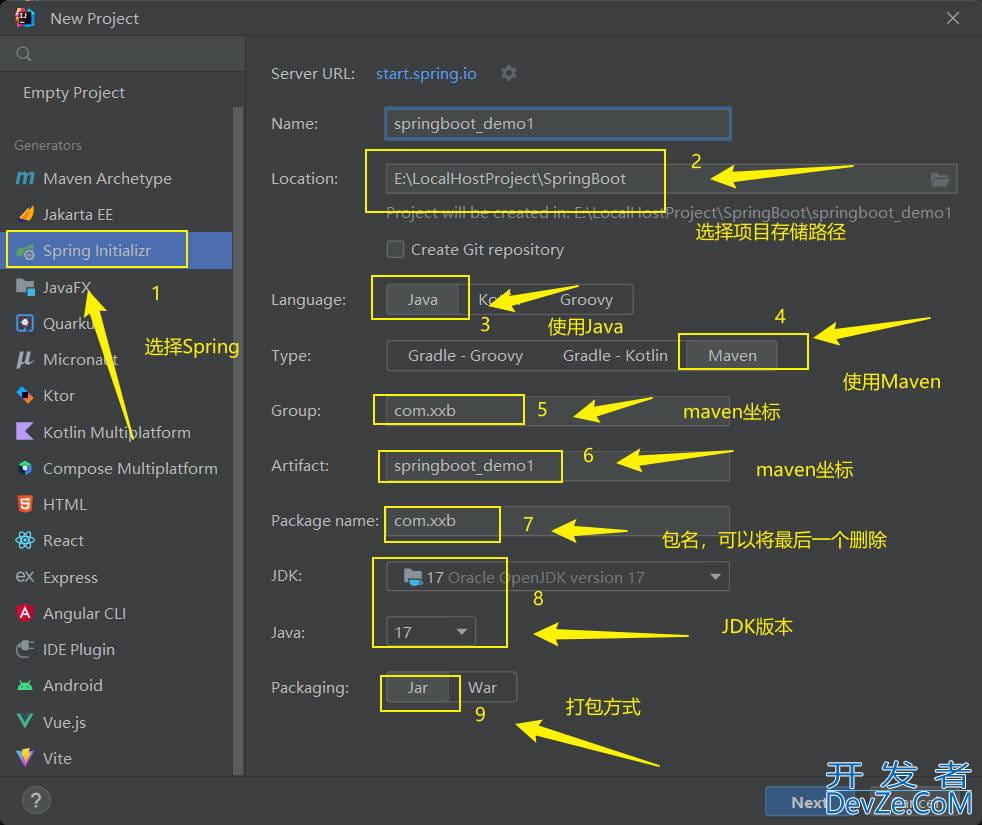
Task: Select Kotlin Multiplatform generator
Action: (x=116, y=432)
